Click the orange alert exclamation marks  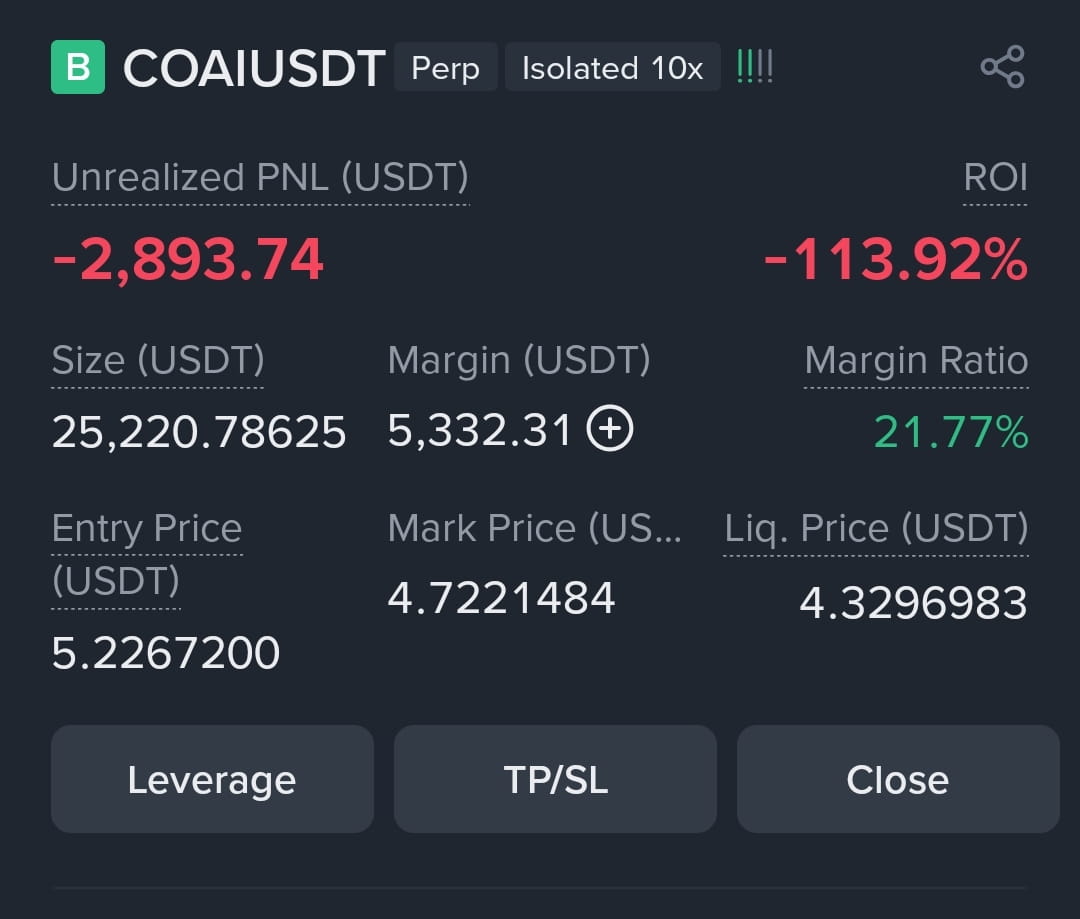[x=755, y=67]
